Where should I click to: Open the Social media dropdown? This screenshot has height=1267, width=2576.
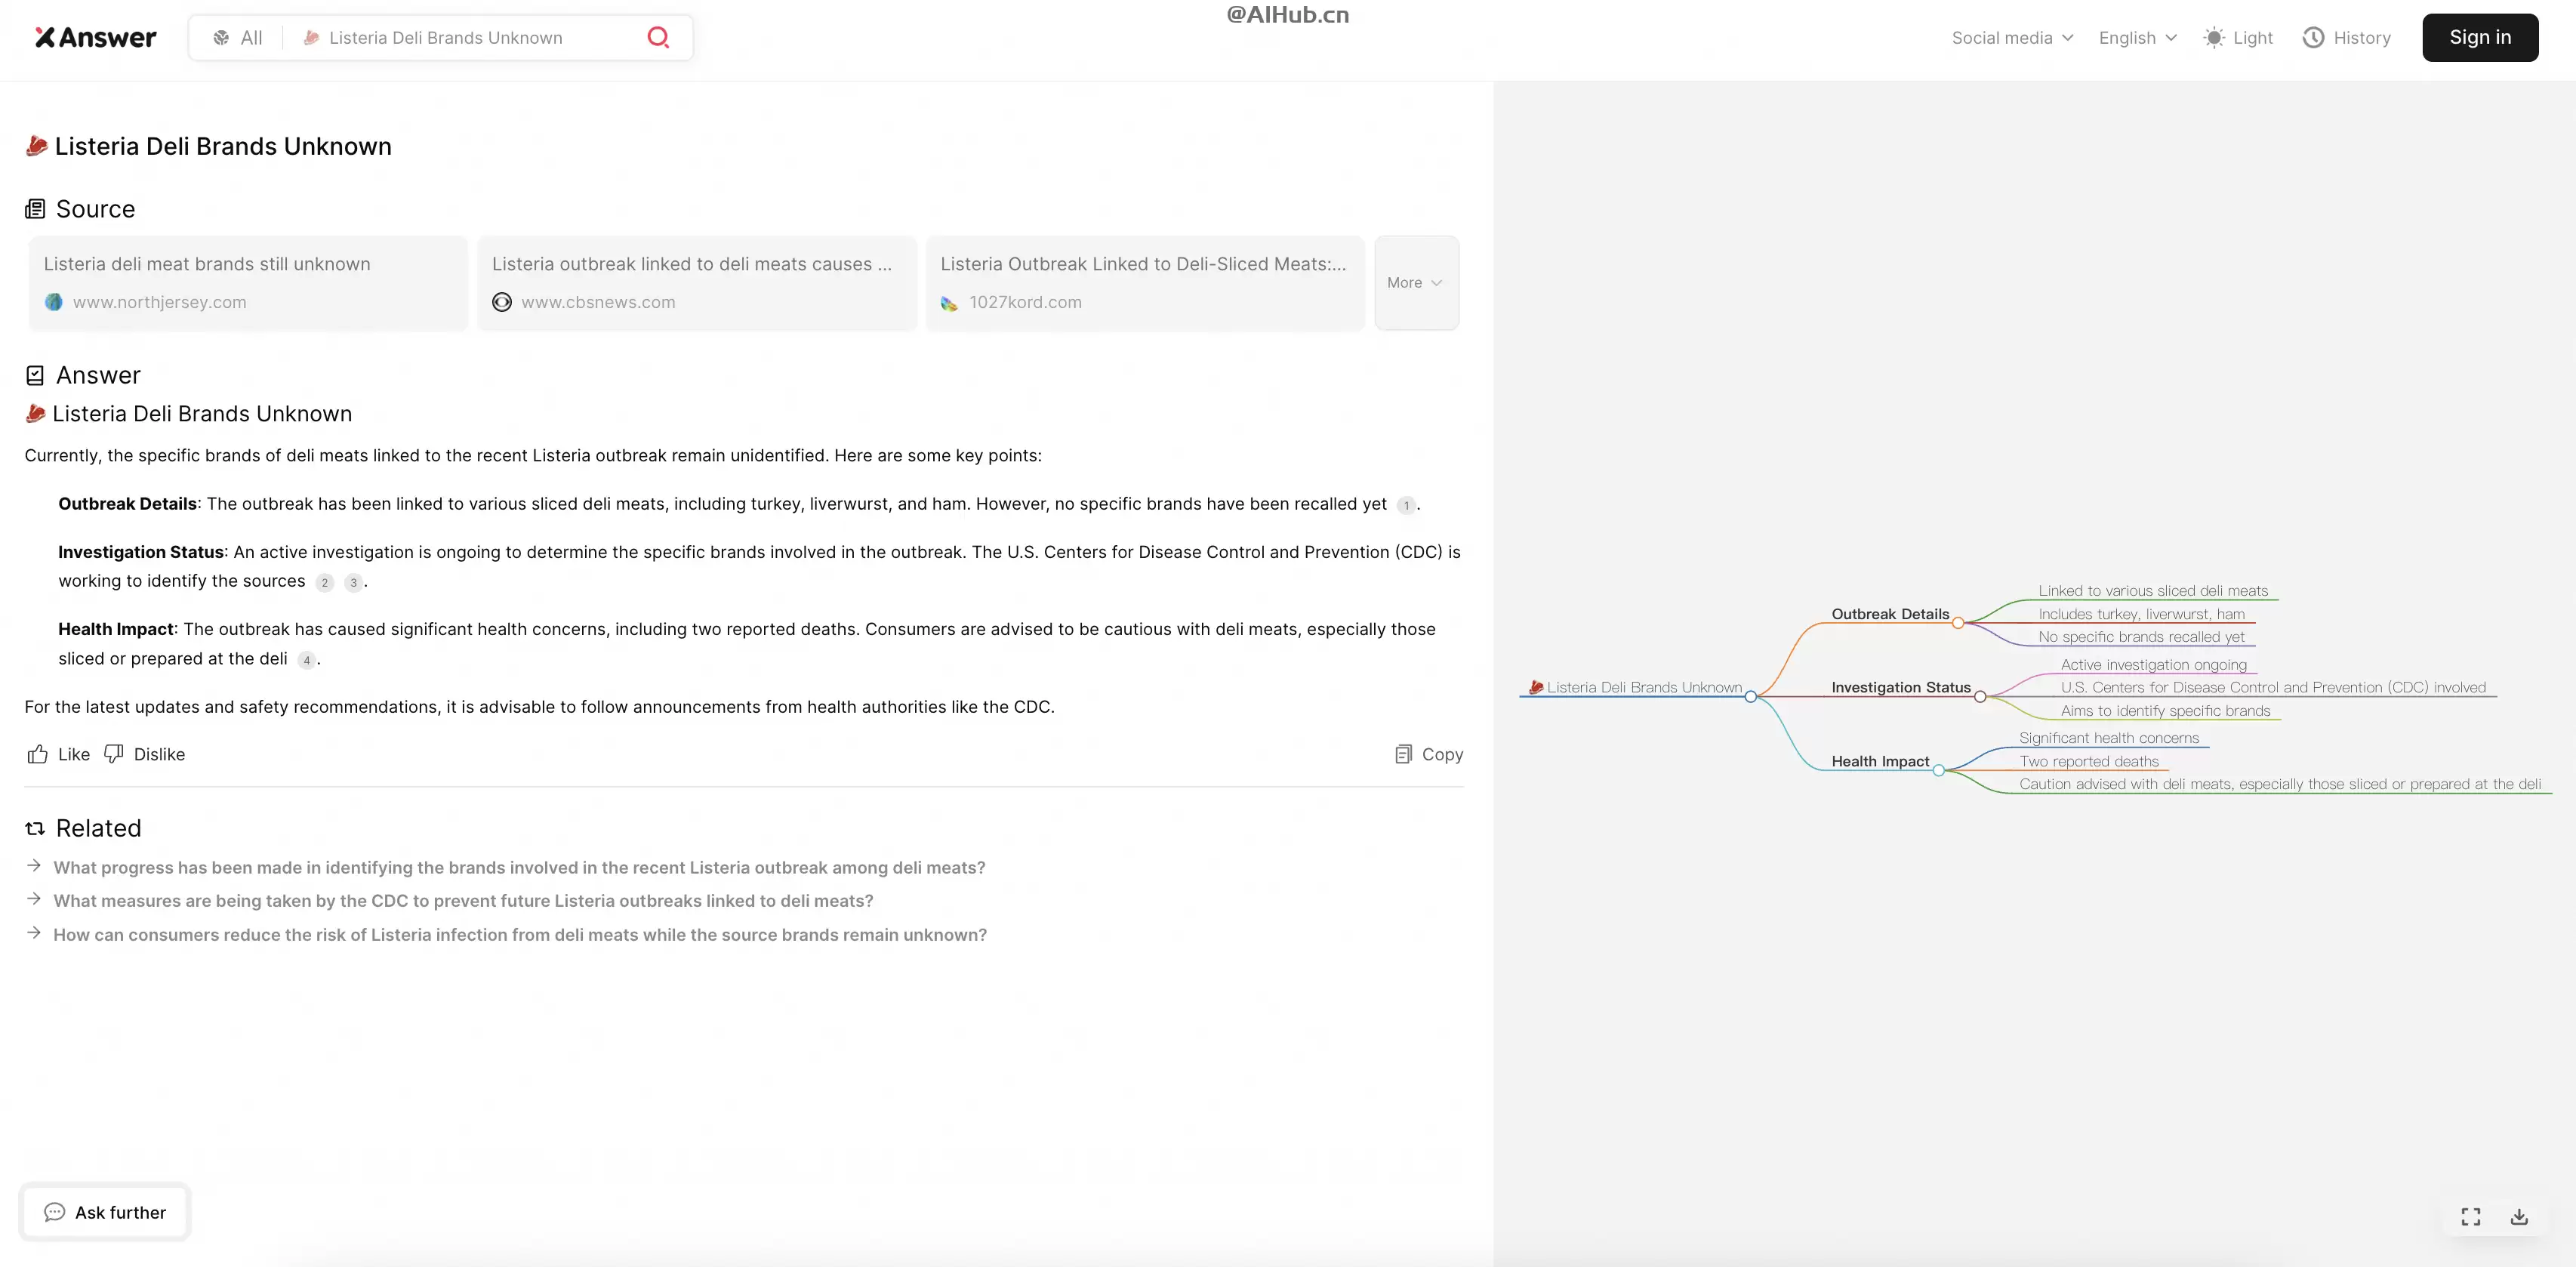point(2012,38)
